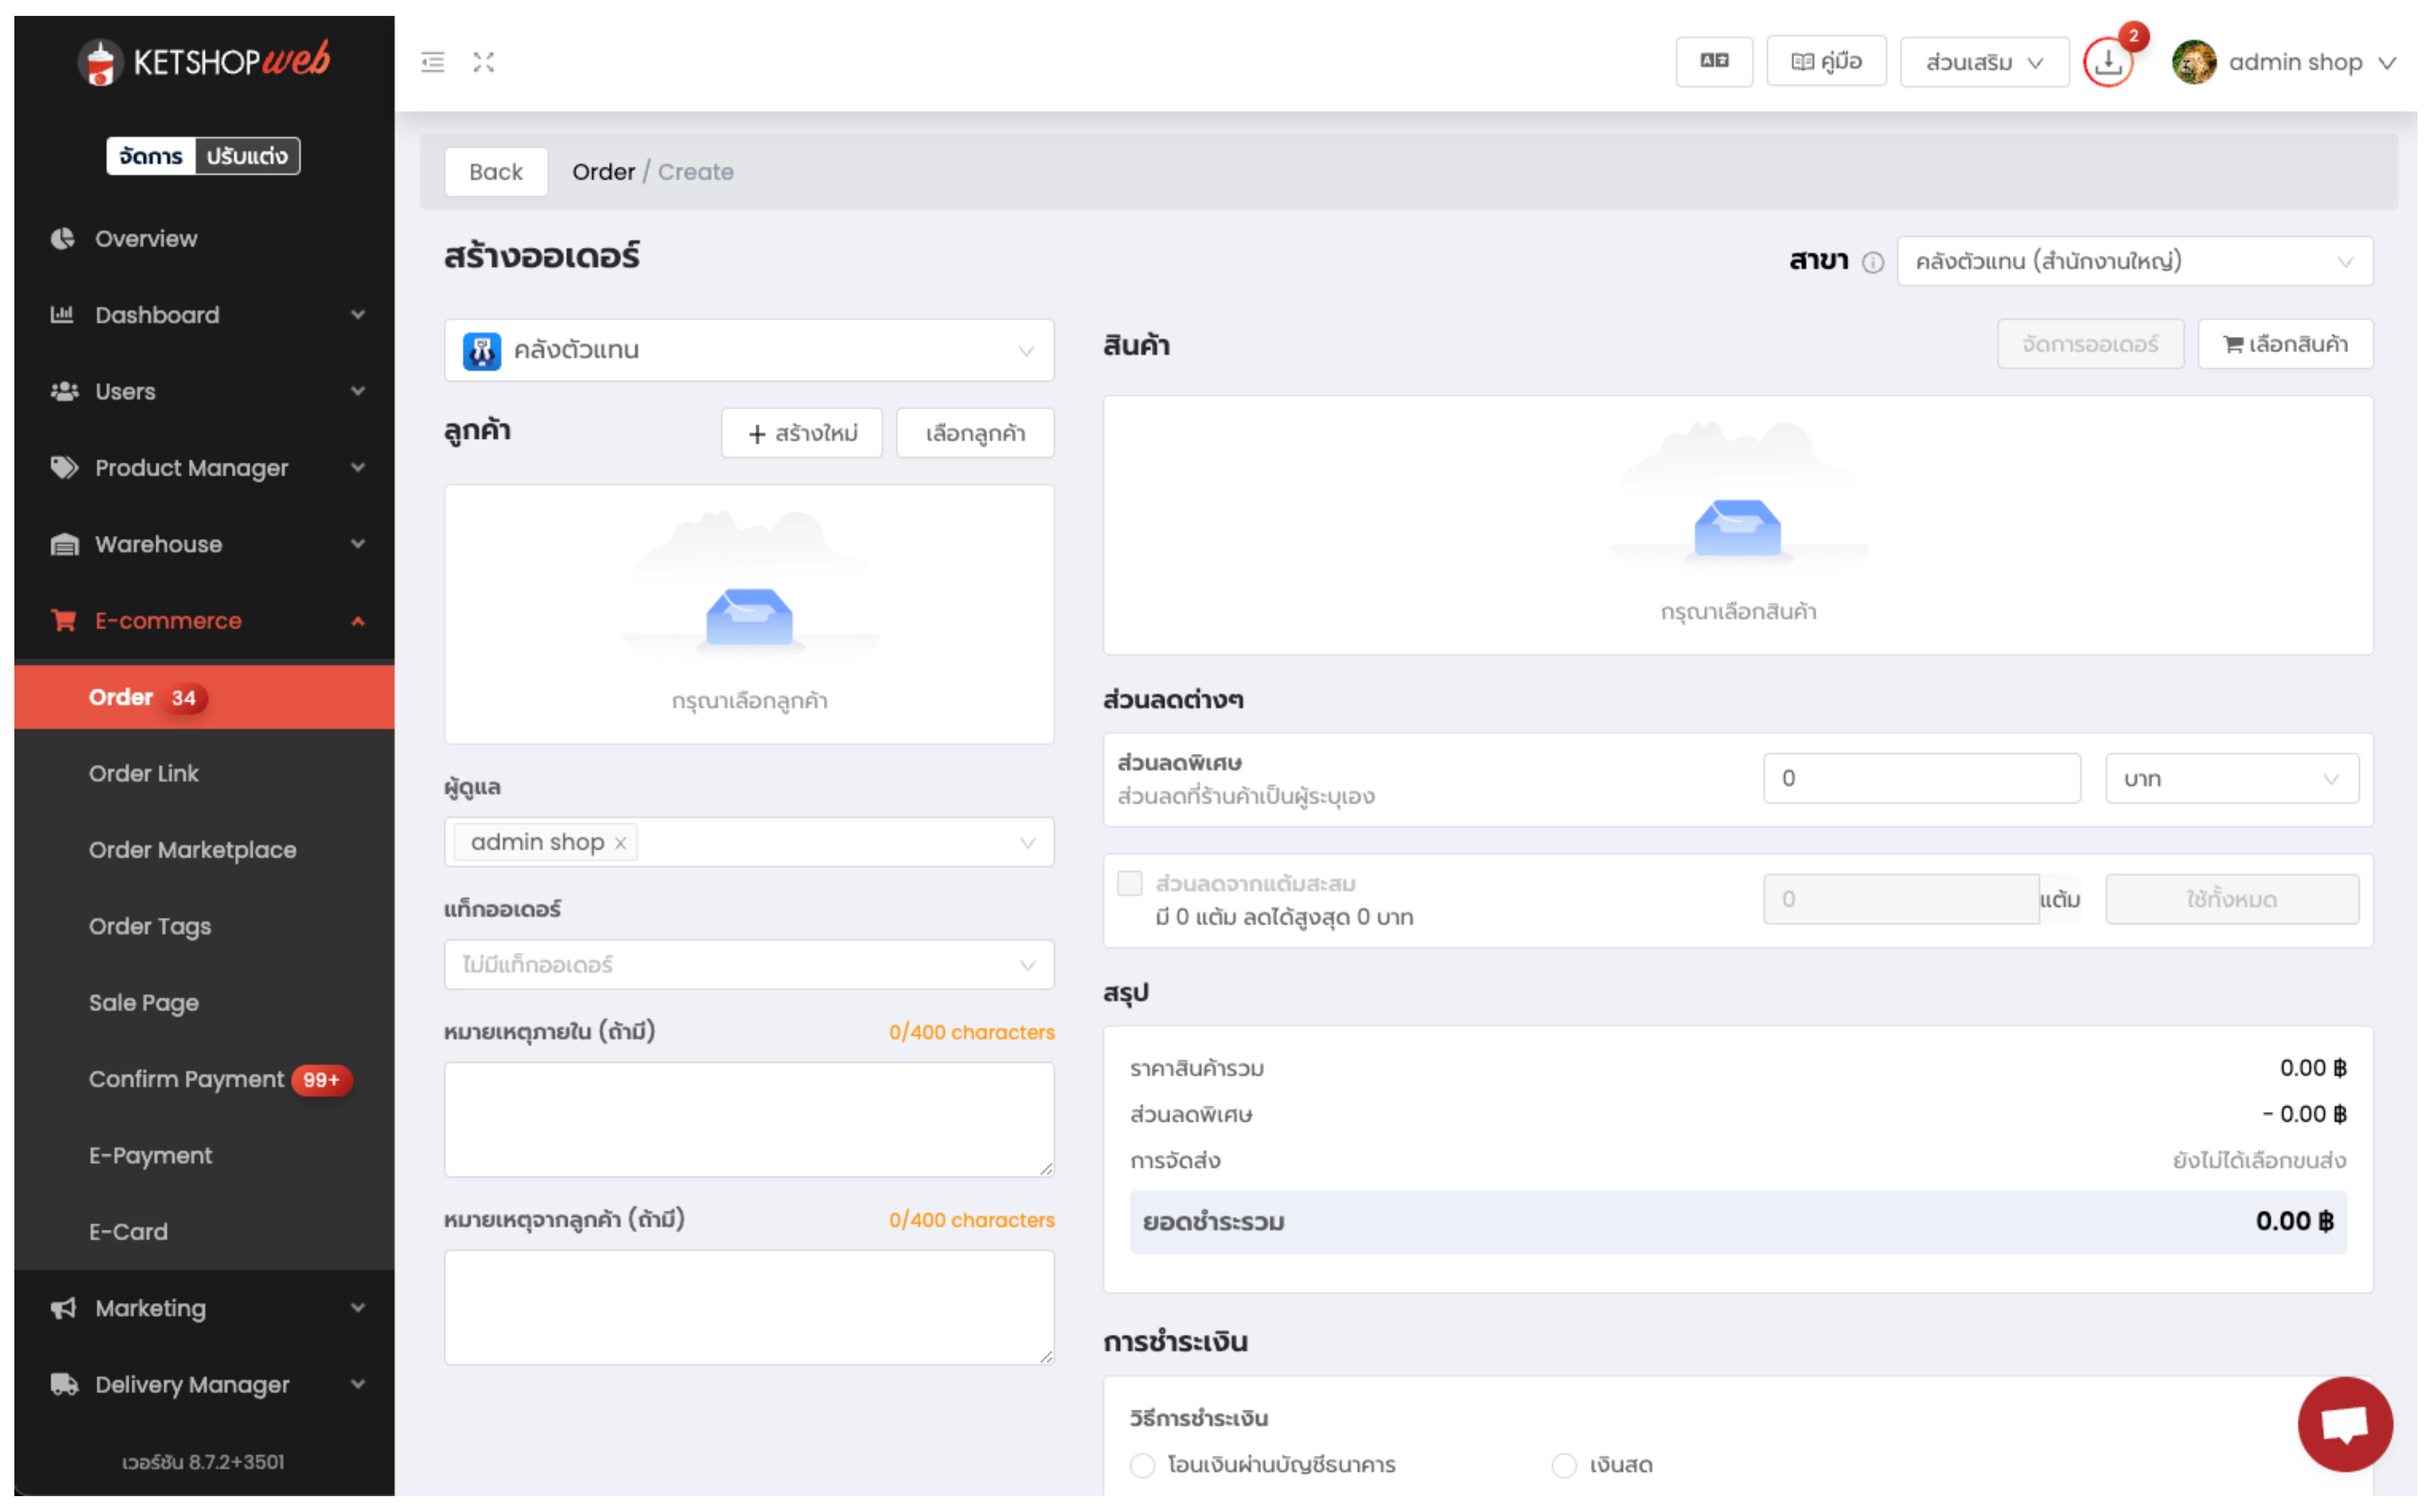Click the fullscreen expand icon
The height and width of the screenshot is (1512, 2435).
point(484,62)
